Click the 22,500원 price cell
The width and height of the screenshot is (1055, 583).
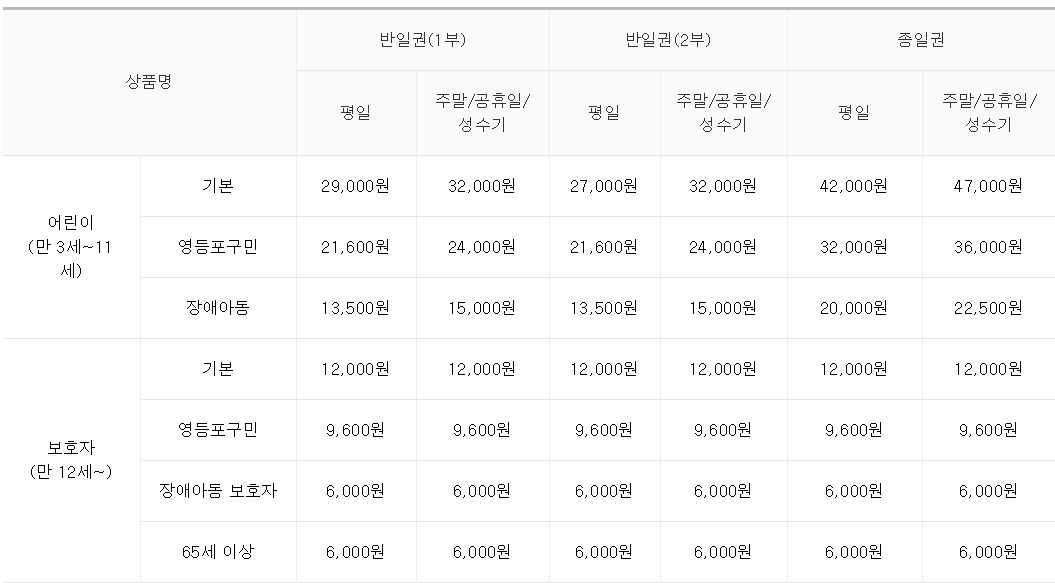point(988,308)
